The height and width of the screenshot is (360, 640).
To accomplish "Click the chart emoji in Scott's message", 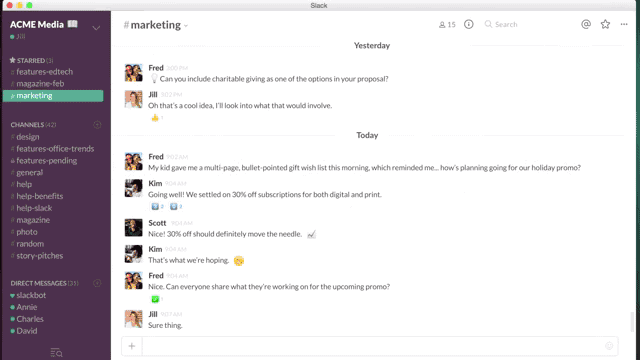I will (311, 234).
